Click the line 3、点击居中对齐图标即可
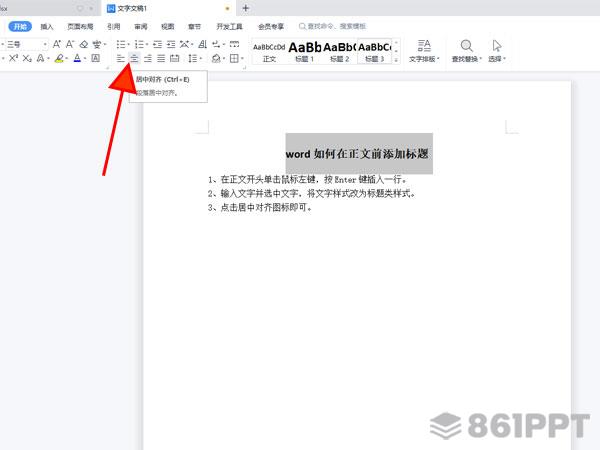 click(x=260, y=207)
